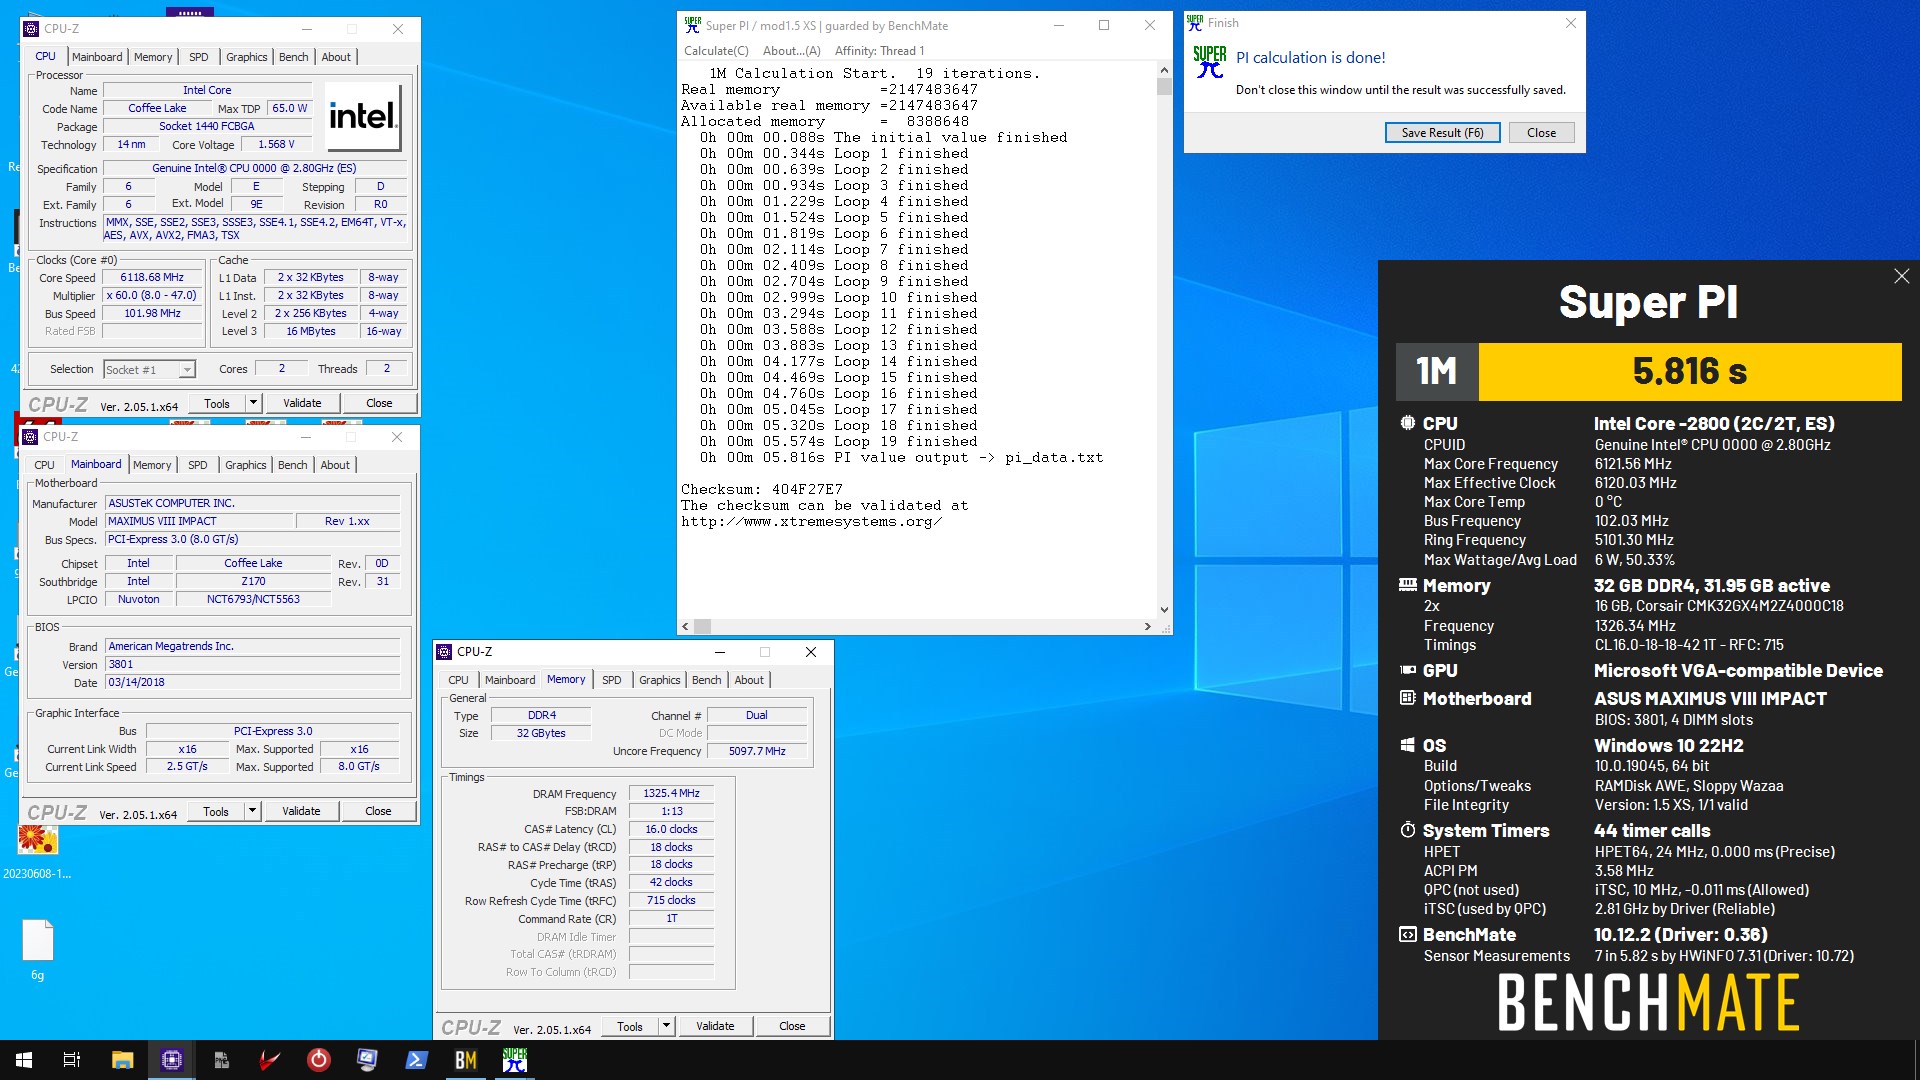Click the Intel logo in CPU-Z
This screenshot has width=1920, height=1080.
click(x=364, y=116)
